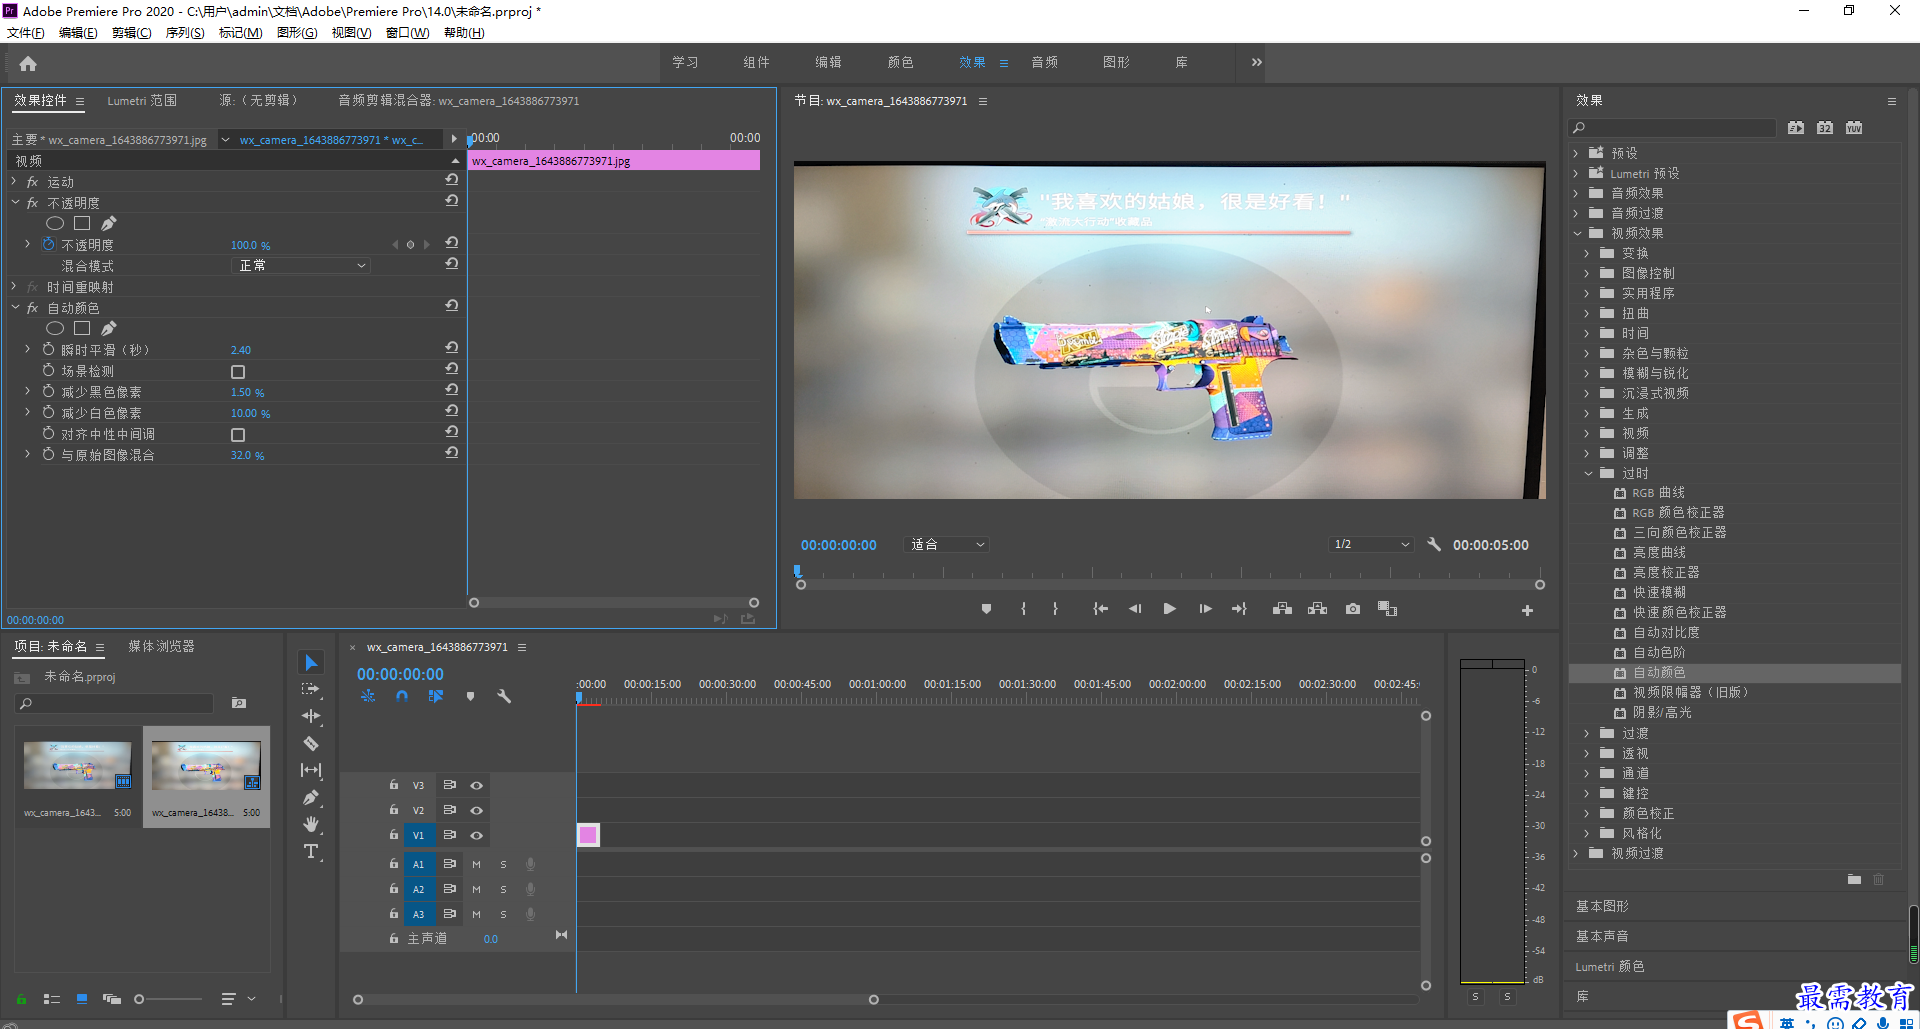Screen dimensions: 1920x1029
Task: Enable the 场景检测 checkbox
Action: pyautogui.click(x=238, y=372)
